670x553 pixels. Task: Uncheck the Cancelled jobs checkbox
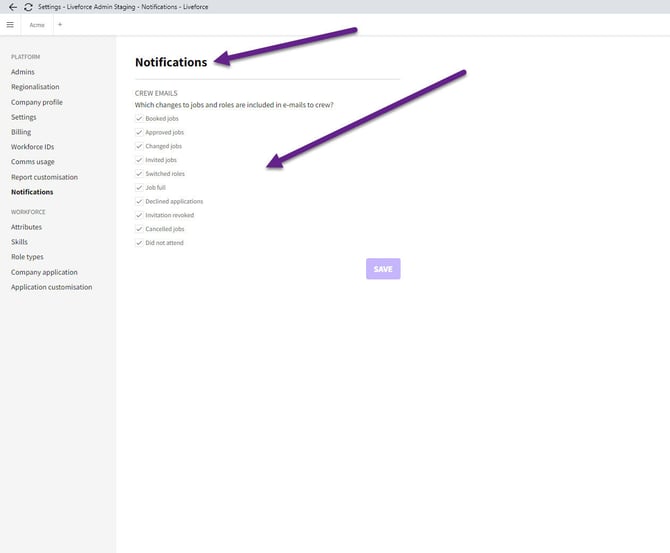coord(139,229)
